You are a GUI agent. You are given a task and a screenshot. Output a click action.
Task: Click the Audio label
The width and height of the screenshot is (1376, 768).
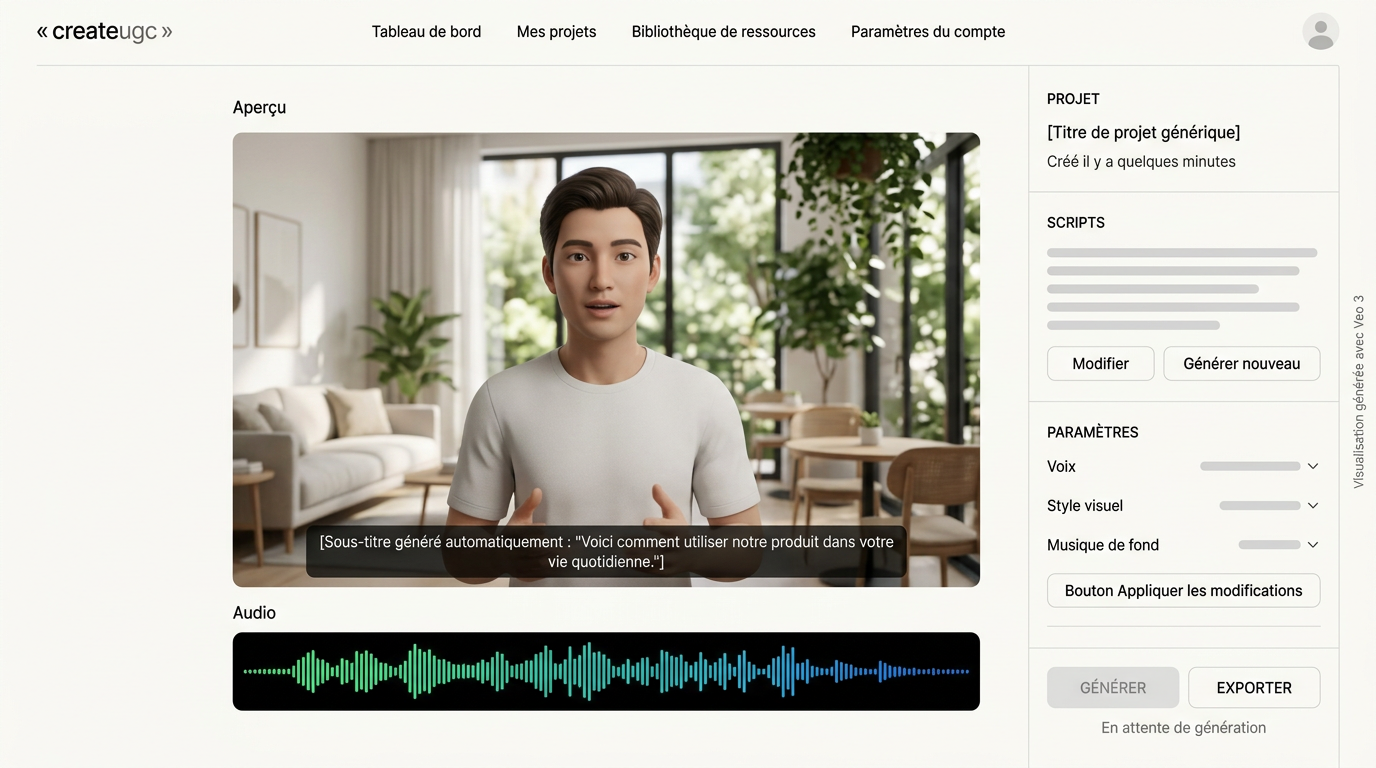point(254,613)
